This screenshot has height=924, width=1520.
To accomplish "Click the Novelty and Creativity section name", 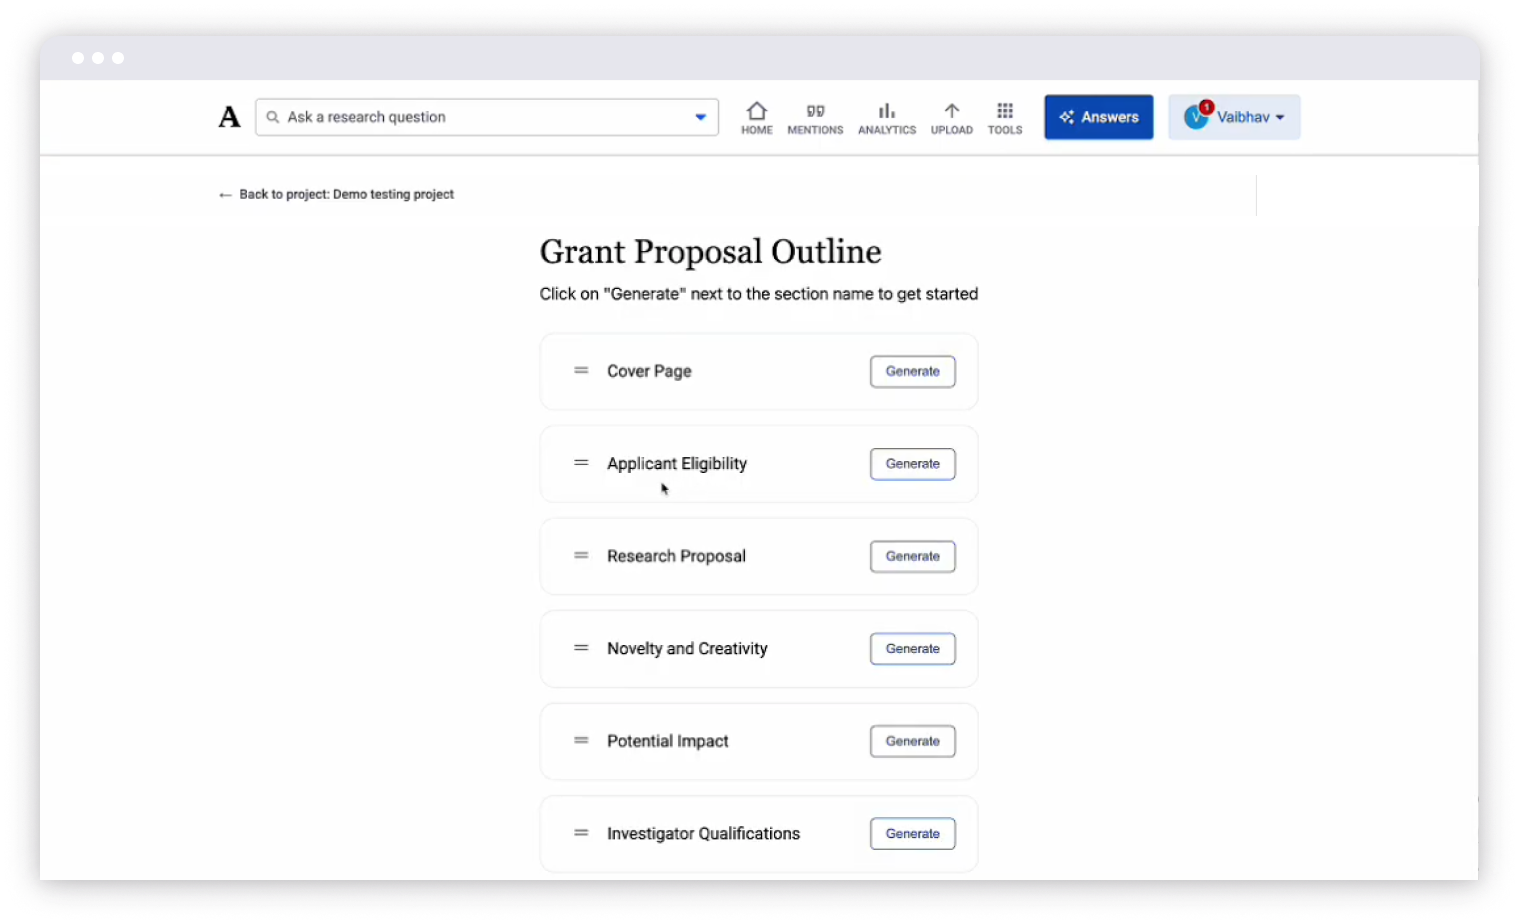I will 687,649.
